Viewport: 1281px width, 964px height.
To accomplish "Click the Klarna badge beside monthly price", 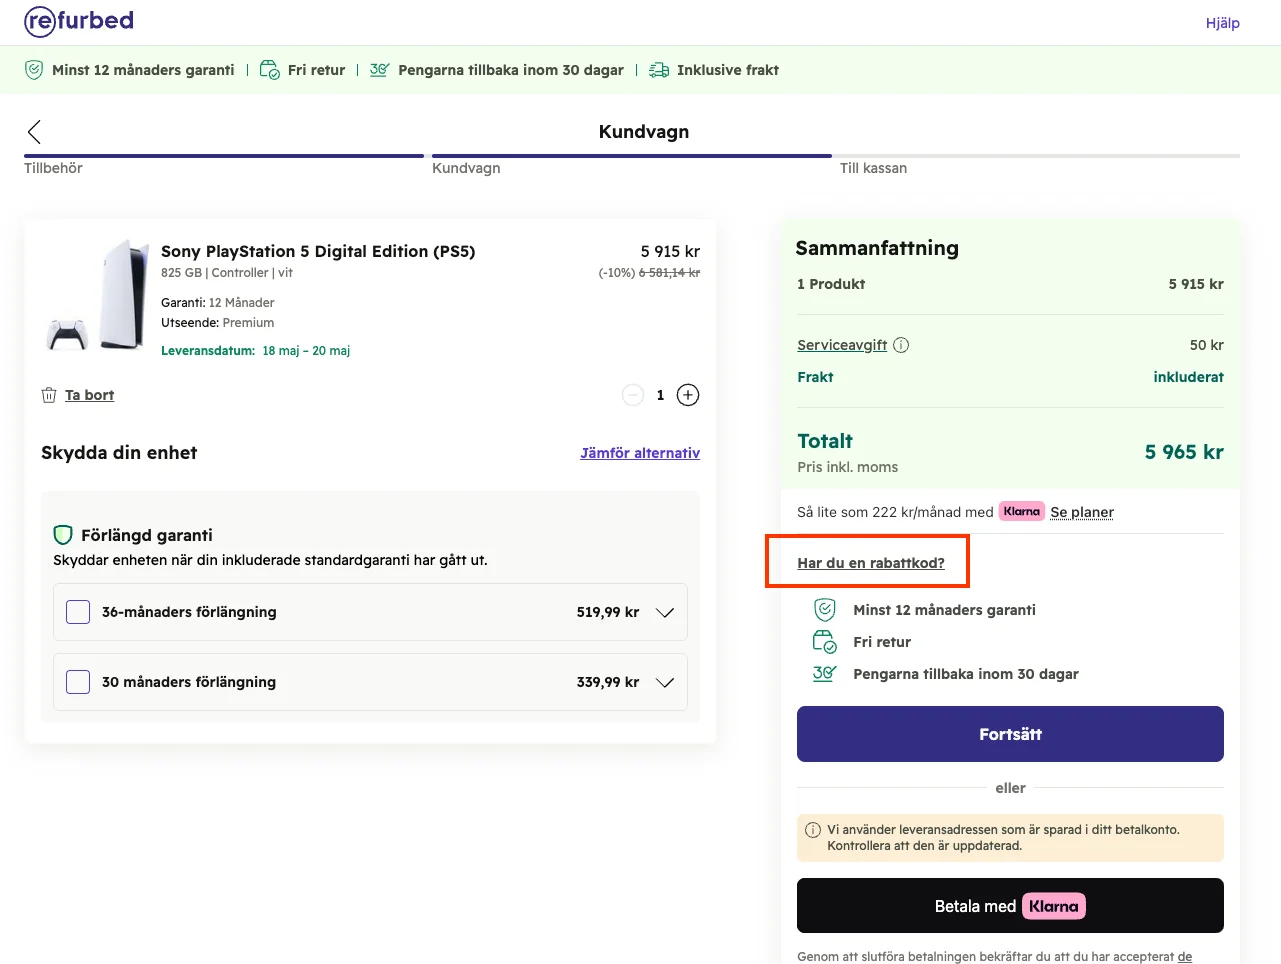I will point(1022,511).
